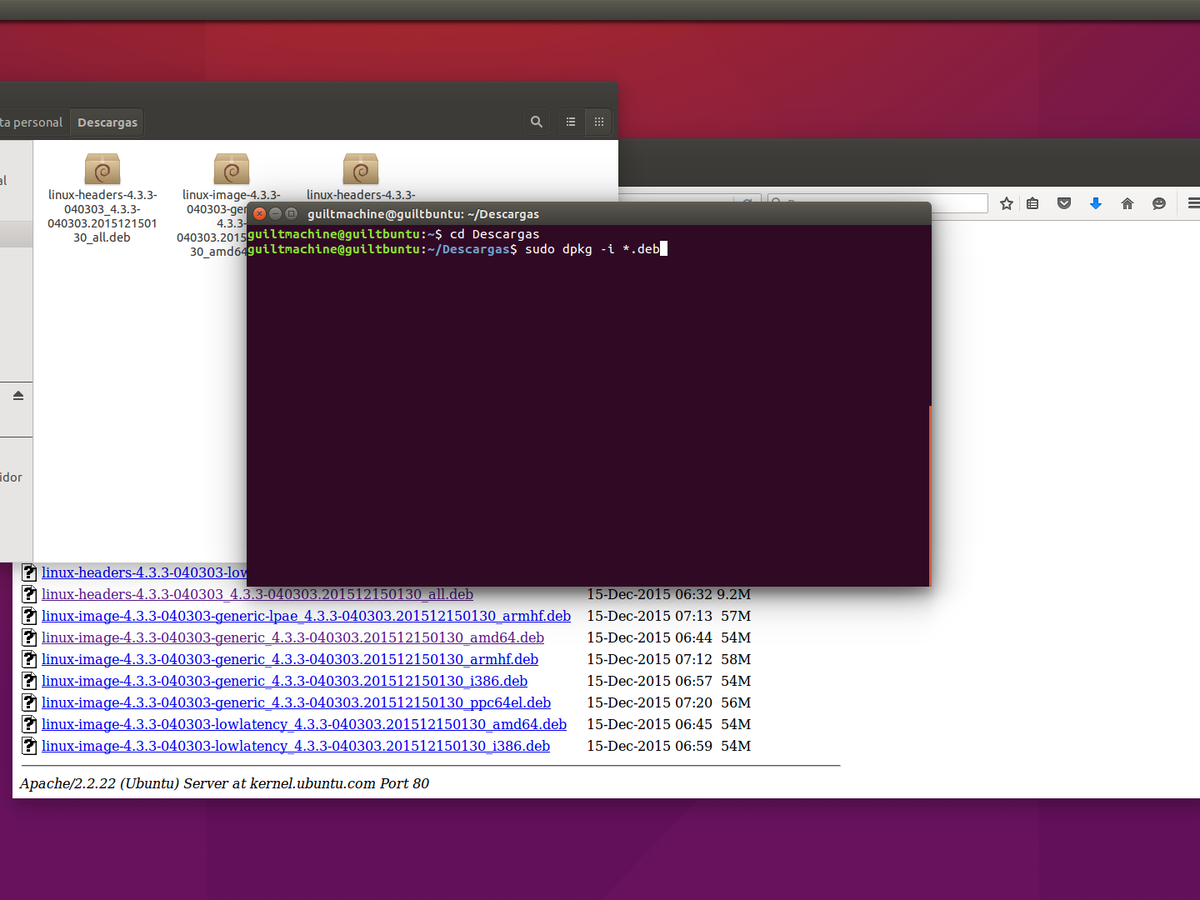The width and height of the screenshot is (1200, 900).
Task: Bookmark this page with the star
Action: click(1006, 203)
